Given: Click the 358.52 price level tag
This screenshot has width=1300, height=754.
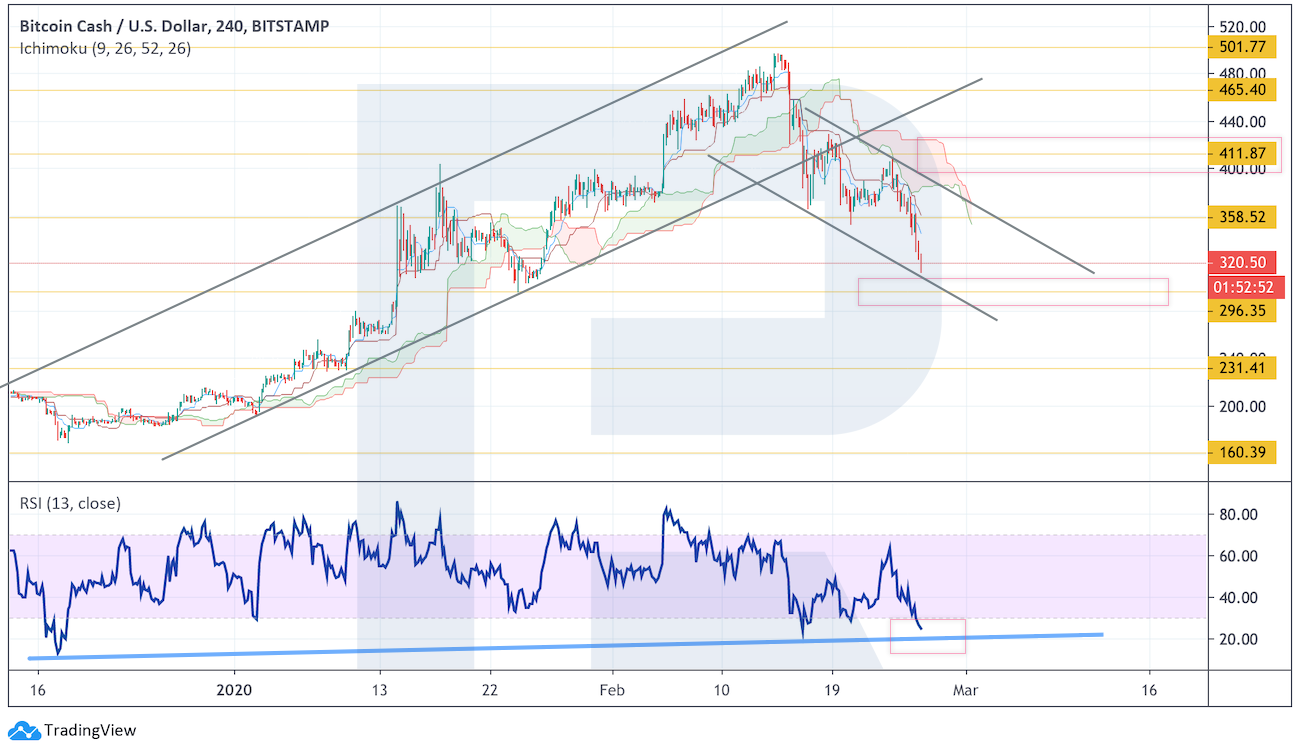Looking at the screenshot, I should coord(1242,217).
